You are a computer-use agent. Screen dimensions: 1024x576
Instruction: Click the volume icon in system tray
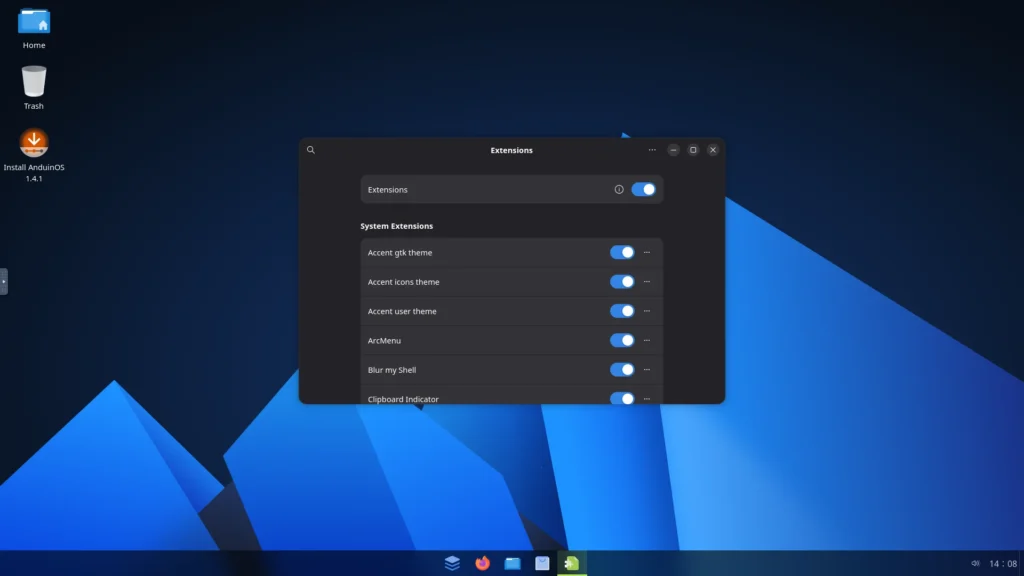click(x=975, y=563)
